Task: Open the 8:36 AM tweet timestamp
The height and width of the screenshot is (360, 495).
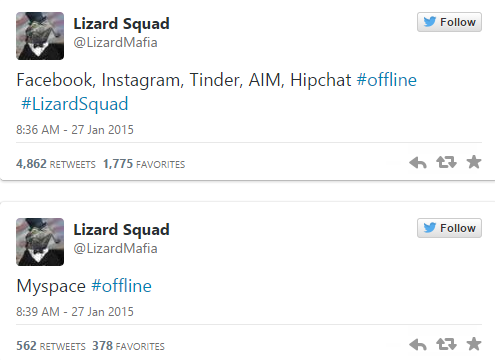Action: tap(75, 130)
